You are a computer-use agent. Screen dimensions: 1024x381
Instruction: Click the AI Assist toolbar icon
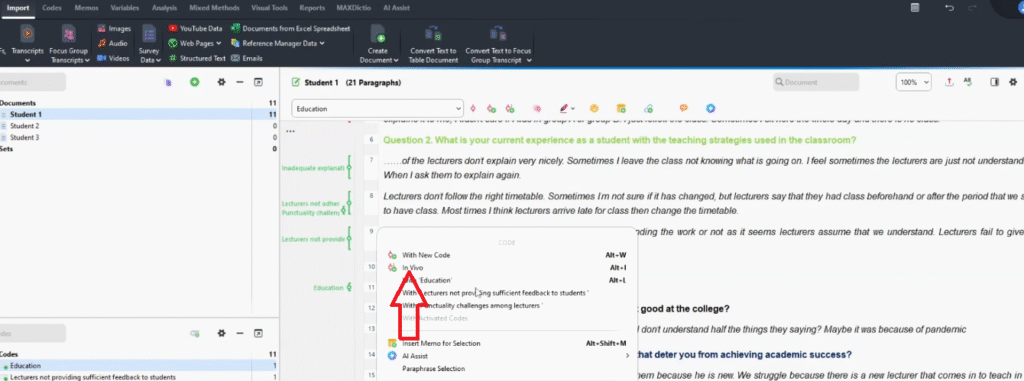pyautogui.click(x=711, y=108)
